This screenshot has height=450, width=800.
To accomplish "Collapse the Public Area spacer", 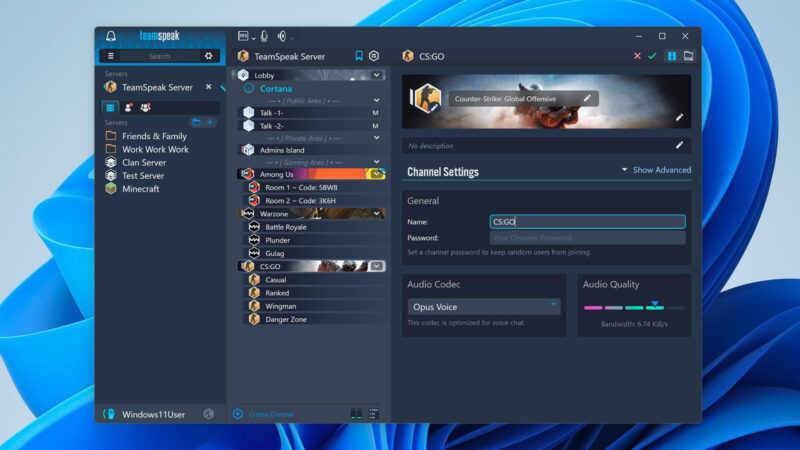I will tap(377, 101).
